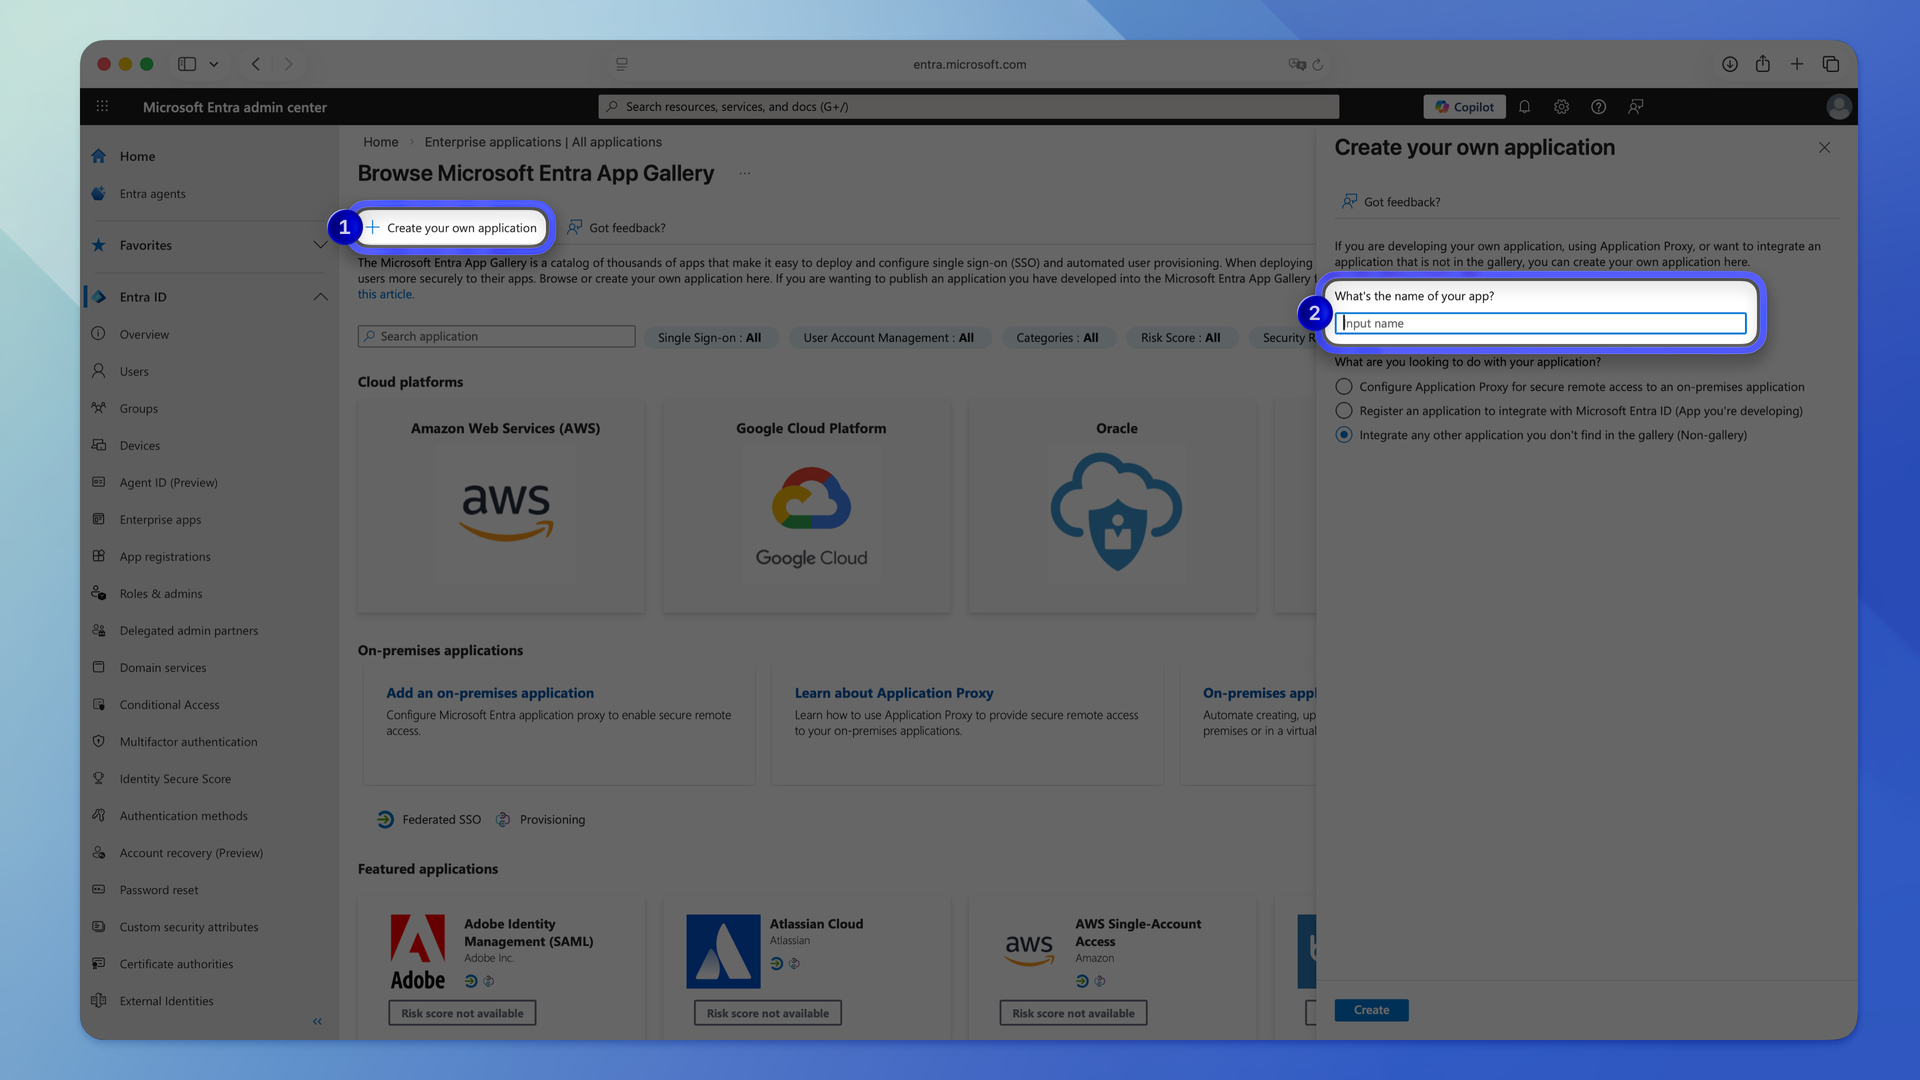Click Home breadcrumb link
This screenshot has width=1920, height=1080.
[x=380, y=142]
